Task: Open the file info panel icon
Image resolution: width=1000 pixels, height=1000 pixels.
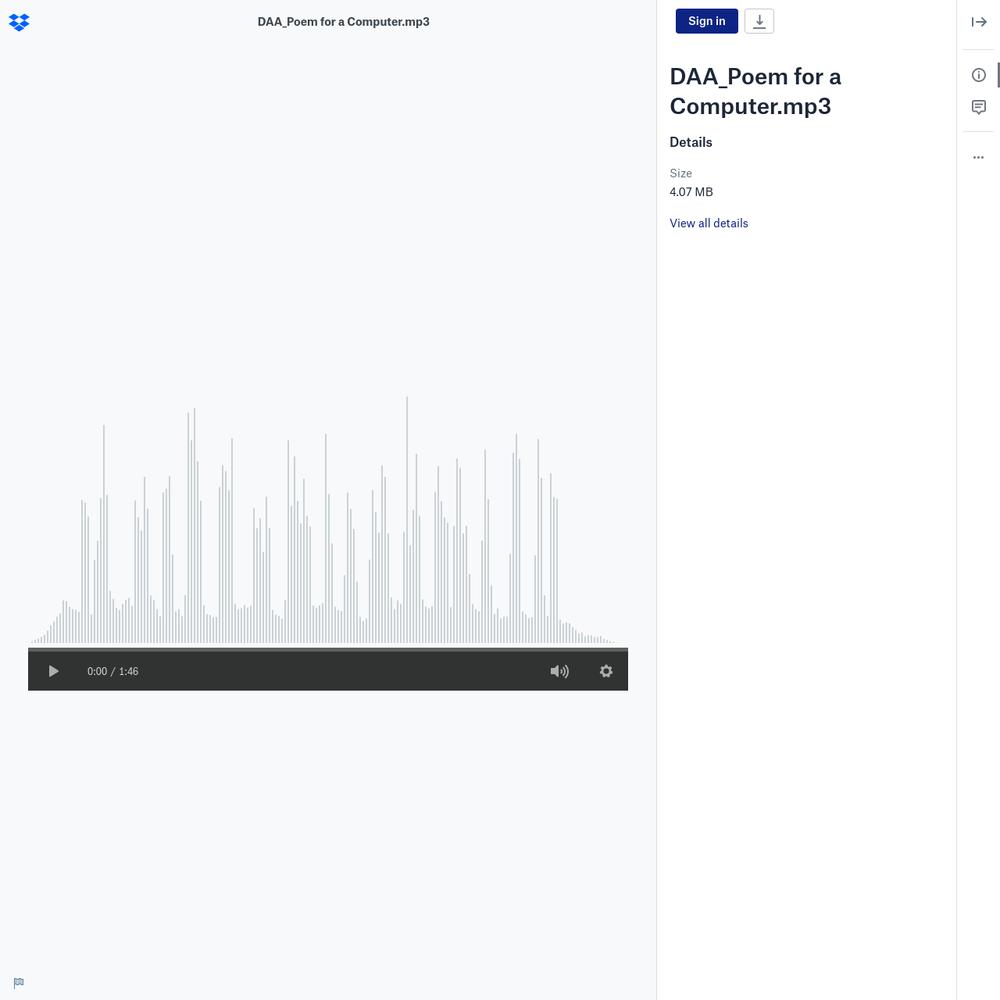Action: [x=978, y=75]
